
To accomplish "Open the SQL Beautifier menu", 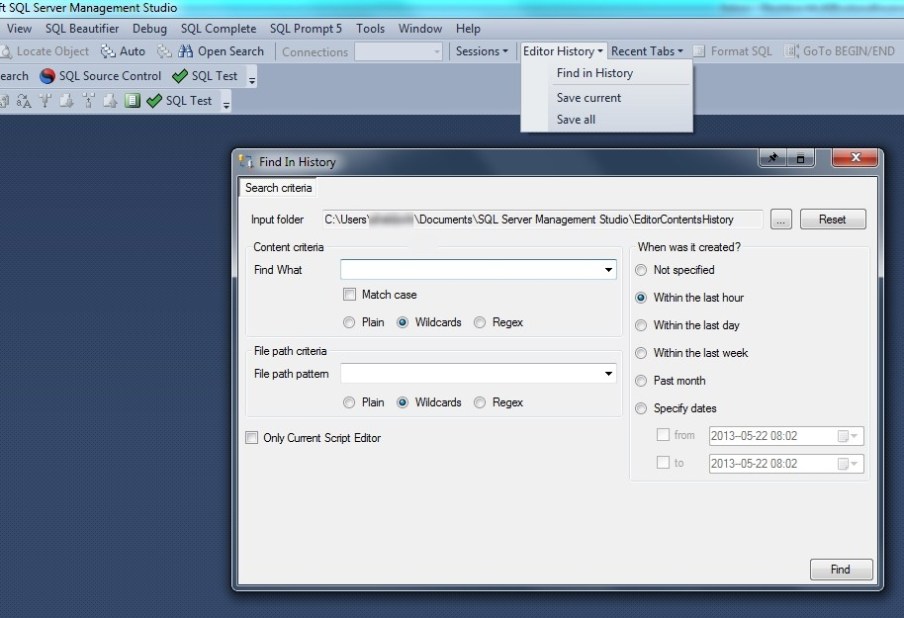I will click(82, 28).
